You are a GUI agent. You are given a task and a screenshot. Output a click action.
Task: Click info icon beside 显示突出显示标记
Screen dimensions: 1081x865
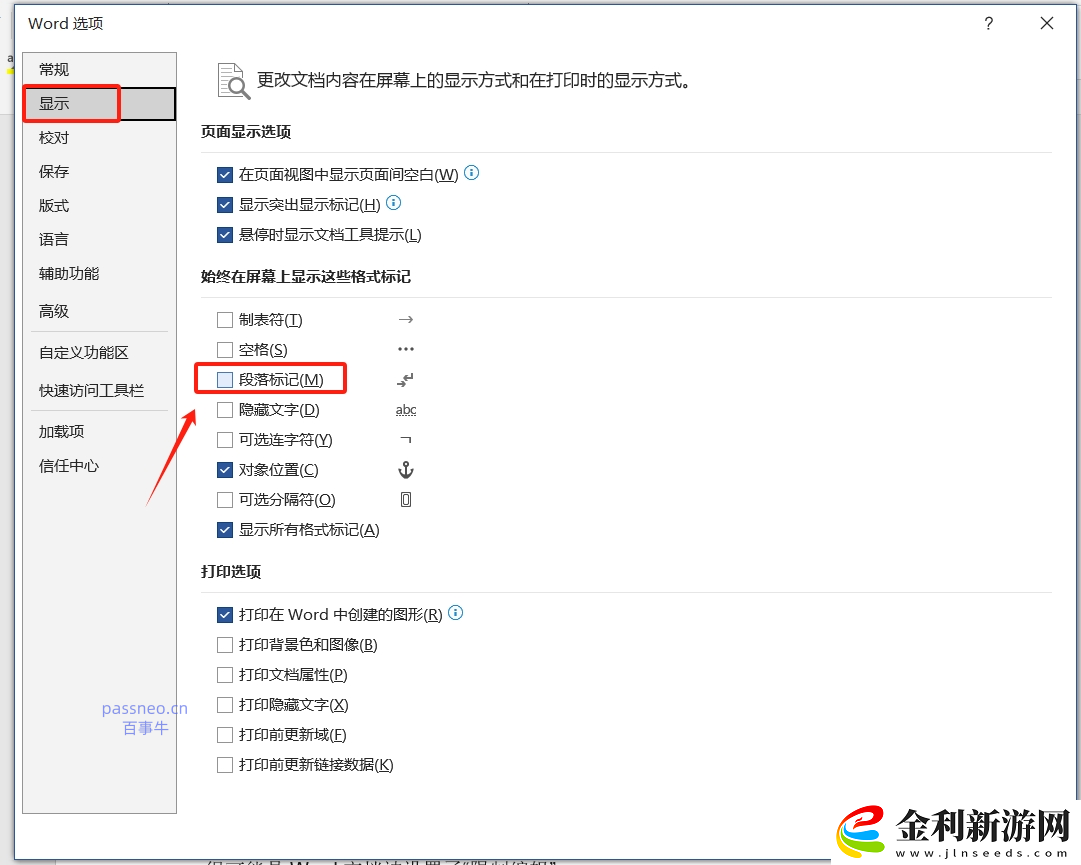[x=394, y=203]
